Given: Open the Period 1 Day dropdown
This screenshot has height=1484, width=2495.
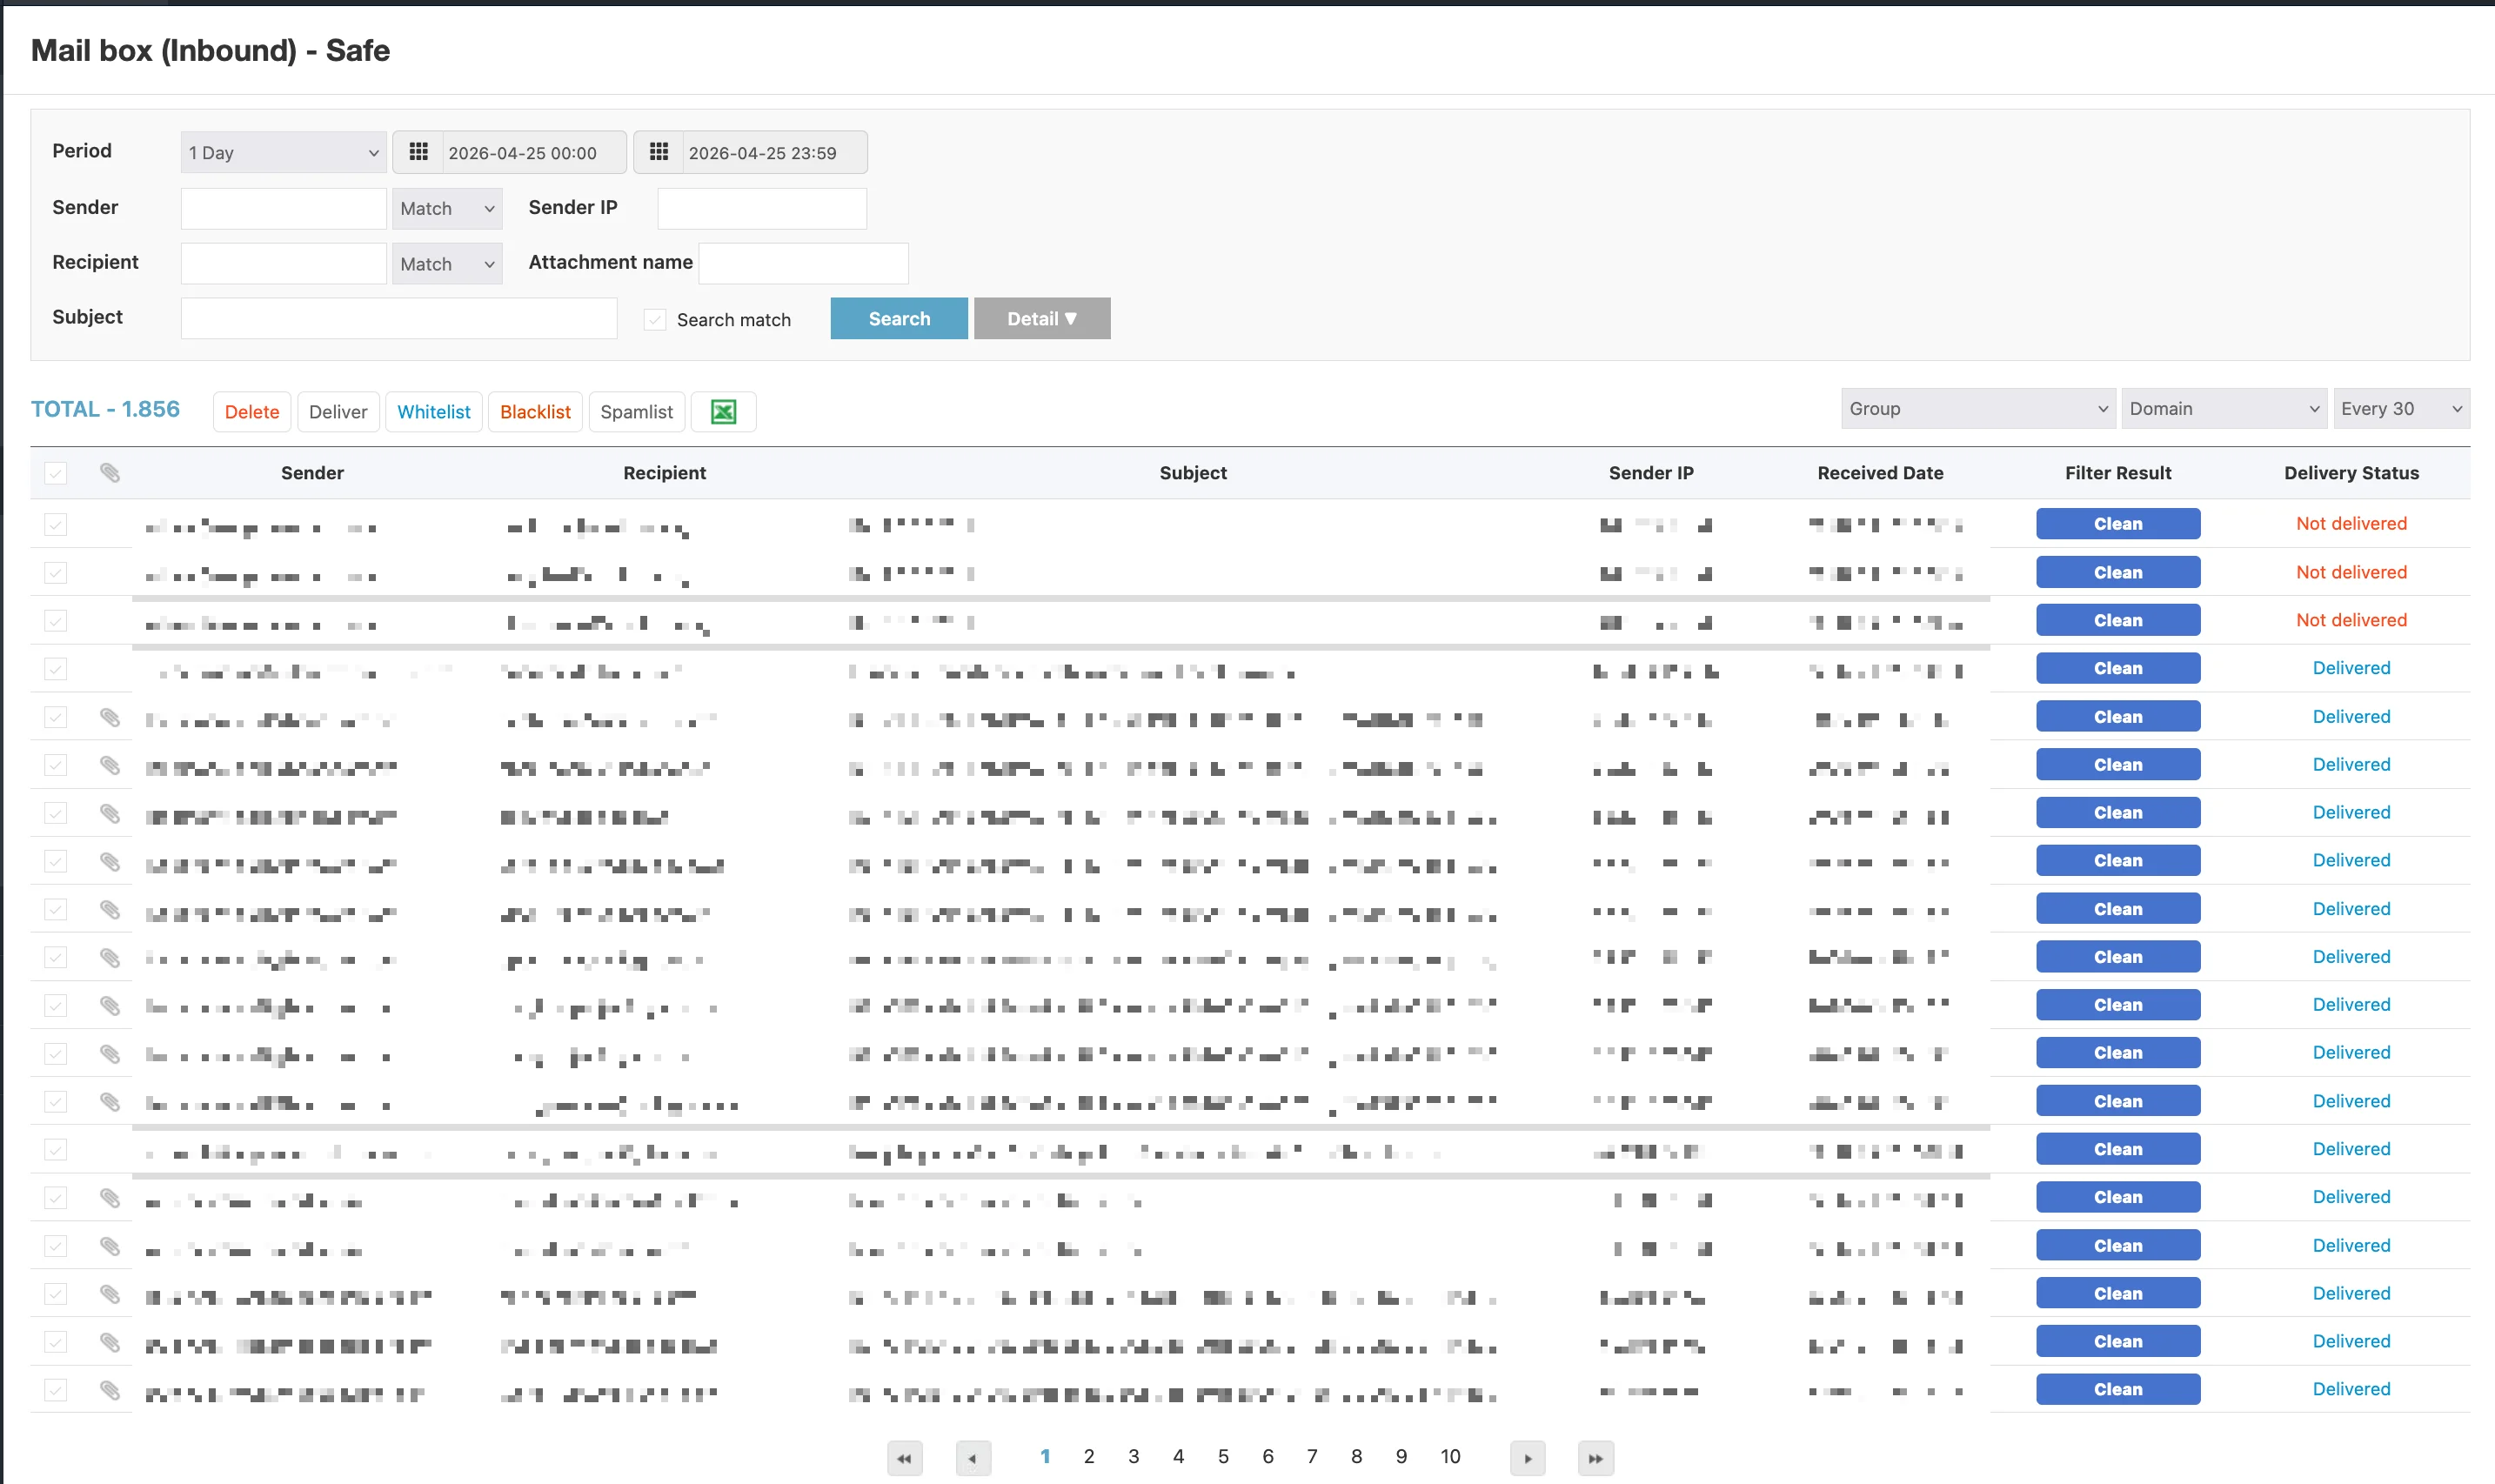Looking at the screenshot, I should pos(284,153).
